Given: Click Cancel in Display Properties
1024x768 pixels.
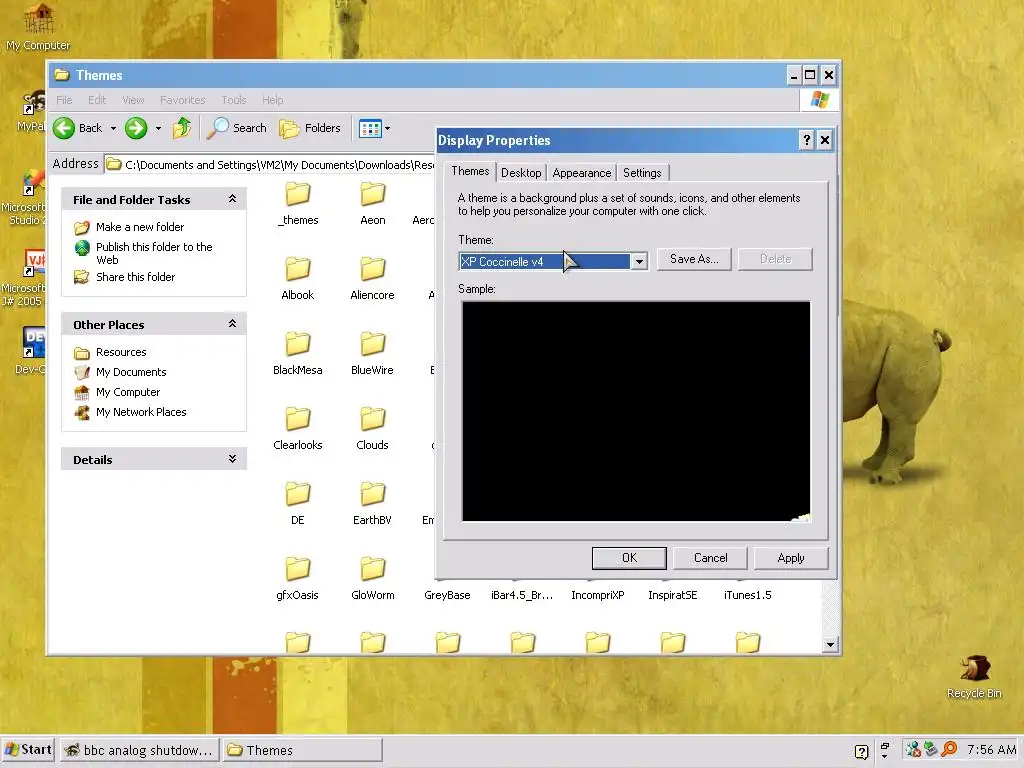Looking at the screenshot, I should [x=710, y=558].
